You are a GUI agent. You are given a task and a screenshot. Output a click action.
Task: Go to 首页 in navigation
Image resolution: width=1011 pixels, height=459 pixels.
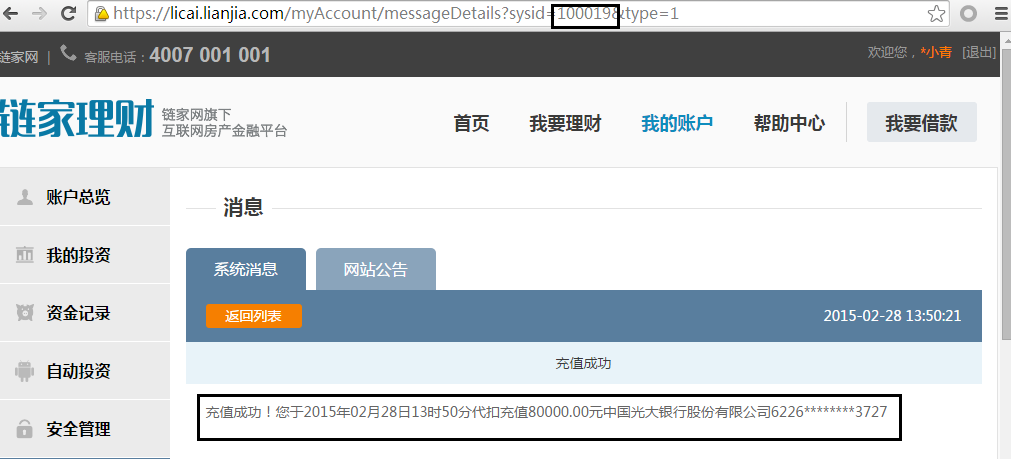(471, 123)
